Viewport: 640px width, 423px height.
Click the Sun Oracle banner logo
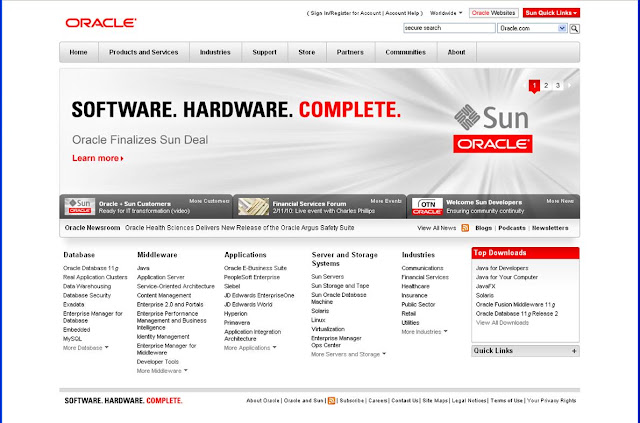tap(493, 129)
